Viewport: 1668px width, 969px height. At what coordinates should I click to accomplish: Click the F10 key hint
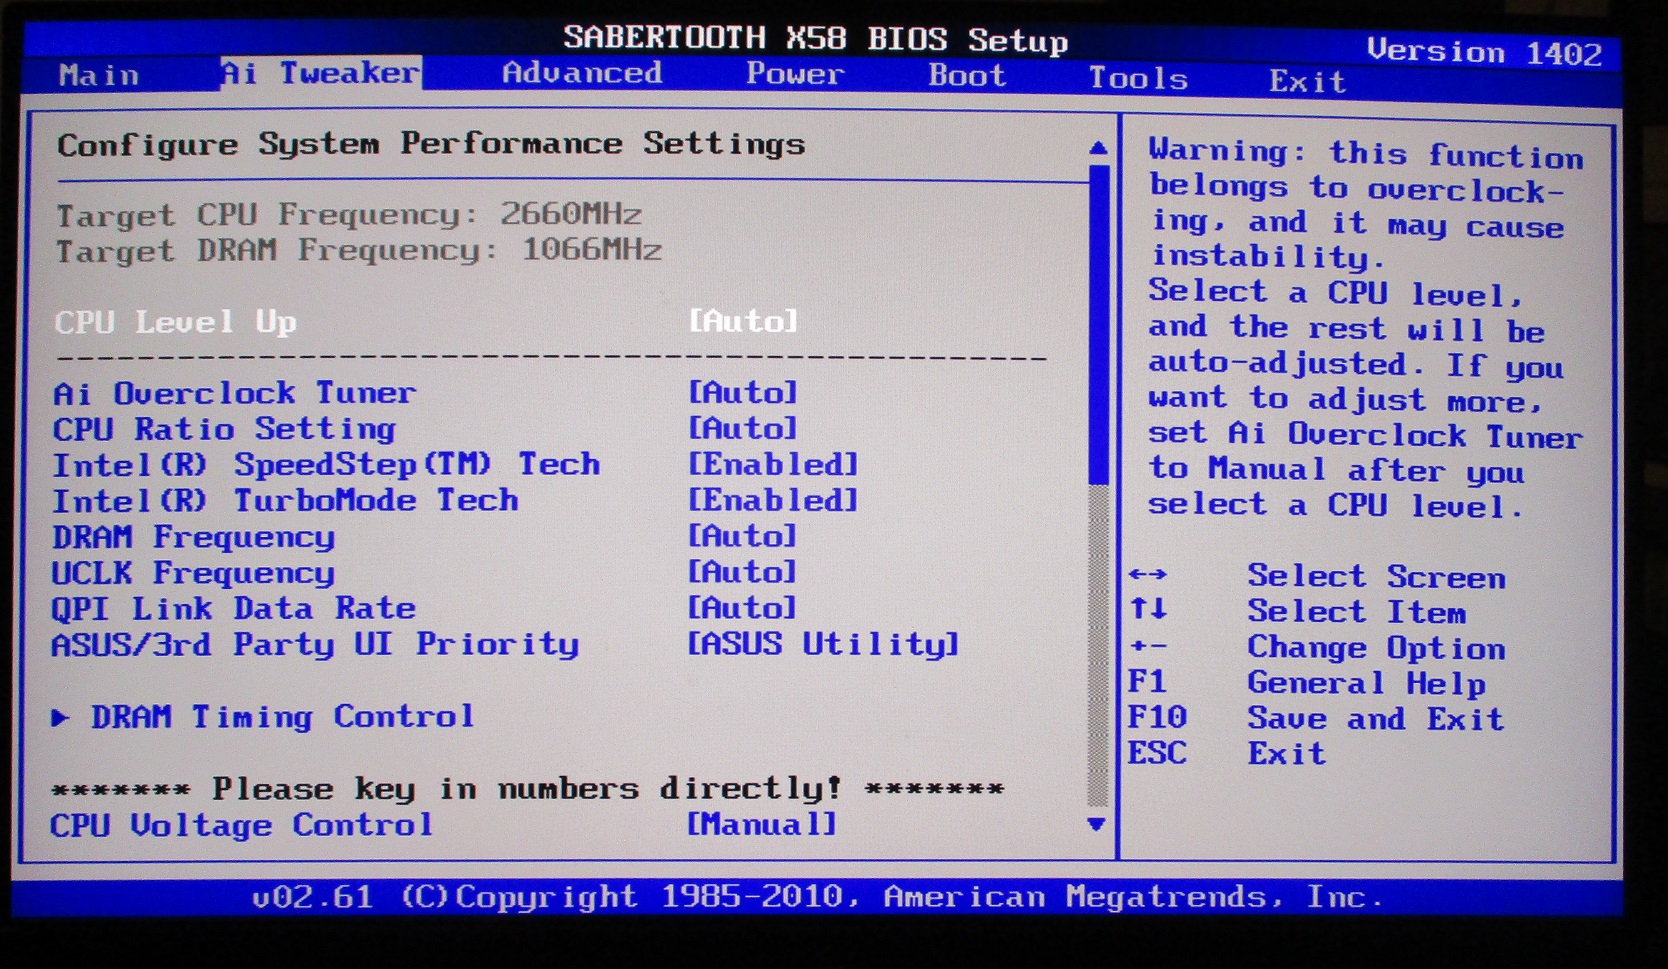pos(1157,717)
